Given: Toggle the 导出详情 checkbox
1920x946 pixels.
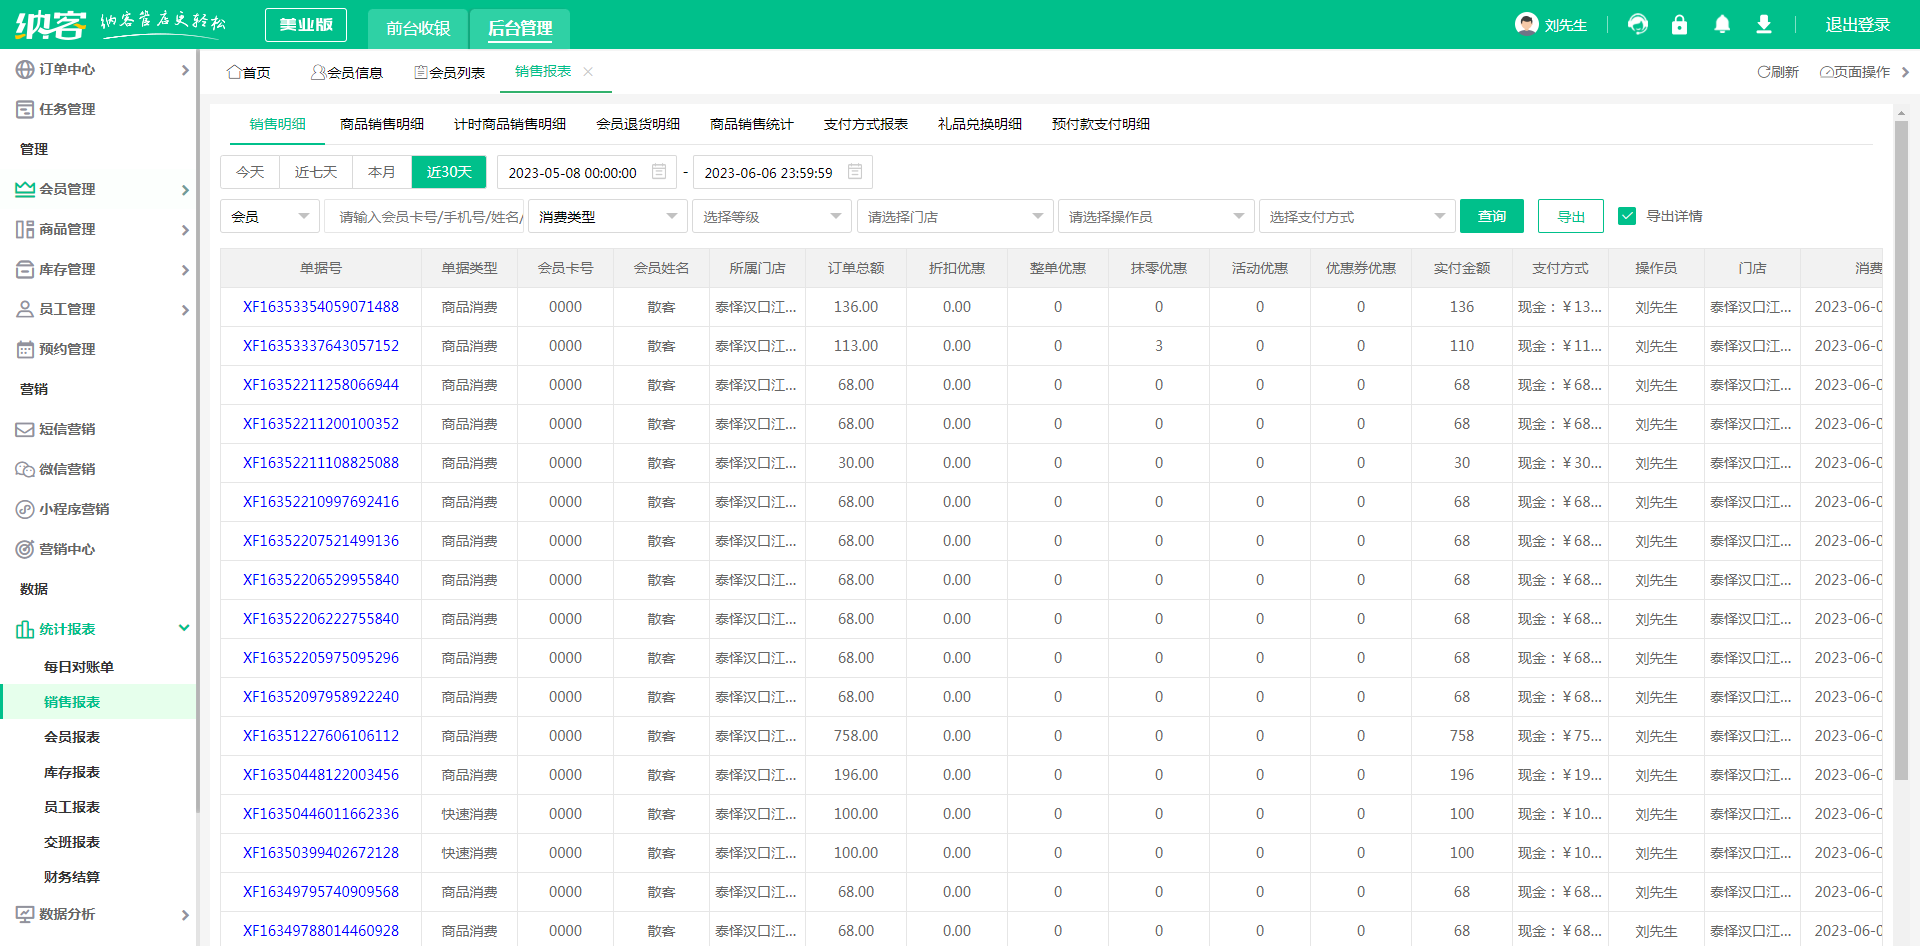Looking at the screenshot, I should [x=1627, y=216].
